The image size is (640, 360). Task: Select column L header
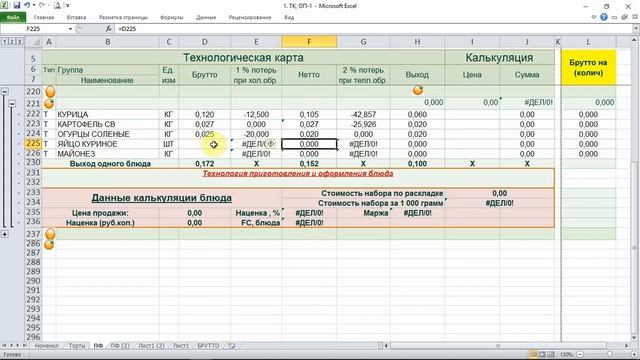coord(588,42)
